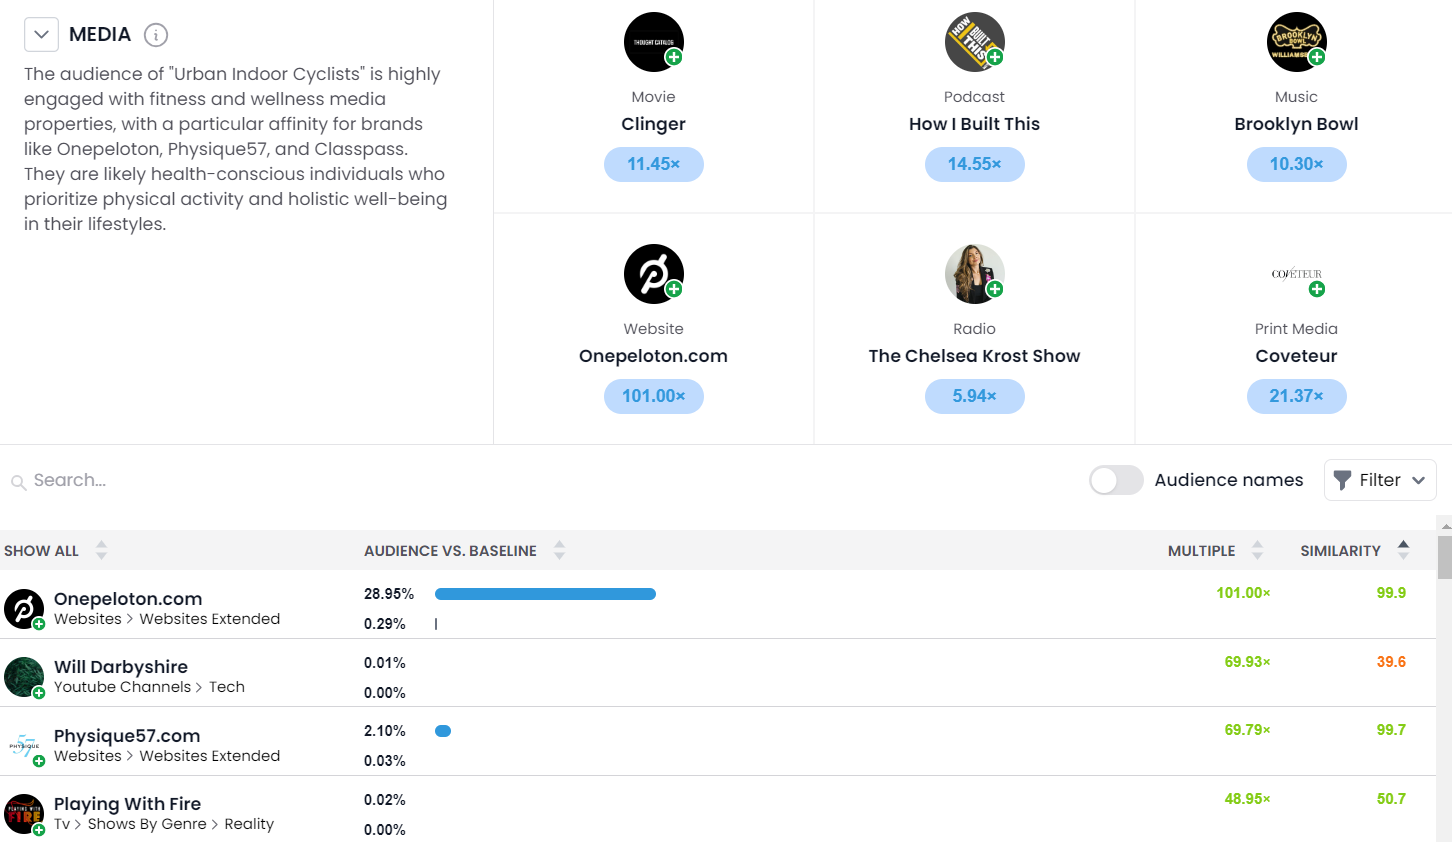Click the Clinger movie logo icon
The image size is (1452, 842).
653,42
